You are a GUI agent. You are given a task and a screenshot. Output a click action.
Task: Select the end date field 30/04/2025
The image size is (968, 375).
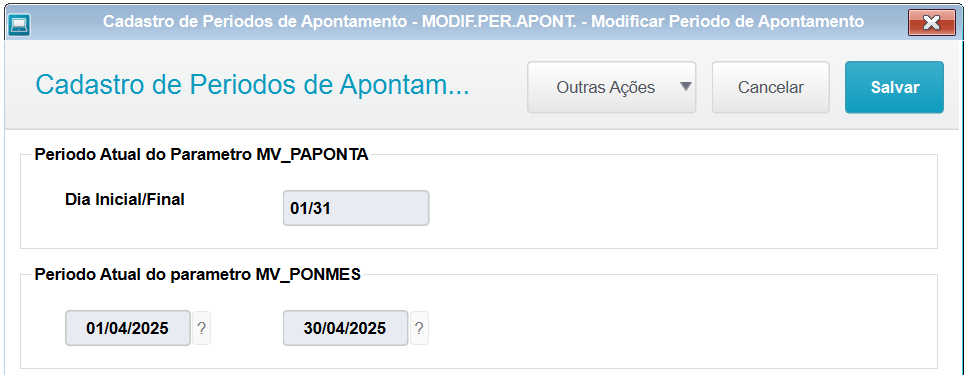click(x=345, y=328)
